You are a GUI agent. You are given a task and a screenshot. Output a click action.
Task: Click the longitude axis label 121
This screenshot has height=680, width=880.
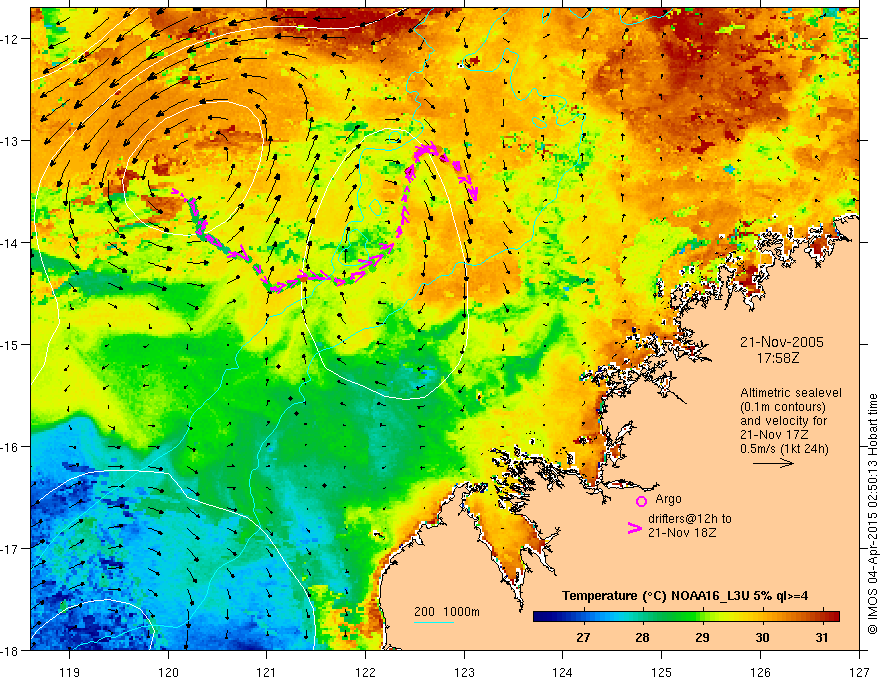[x=267, y=672]
